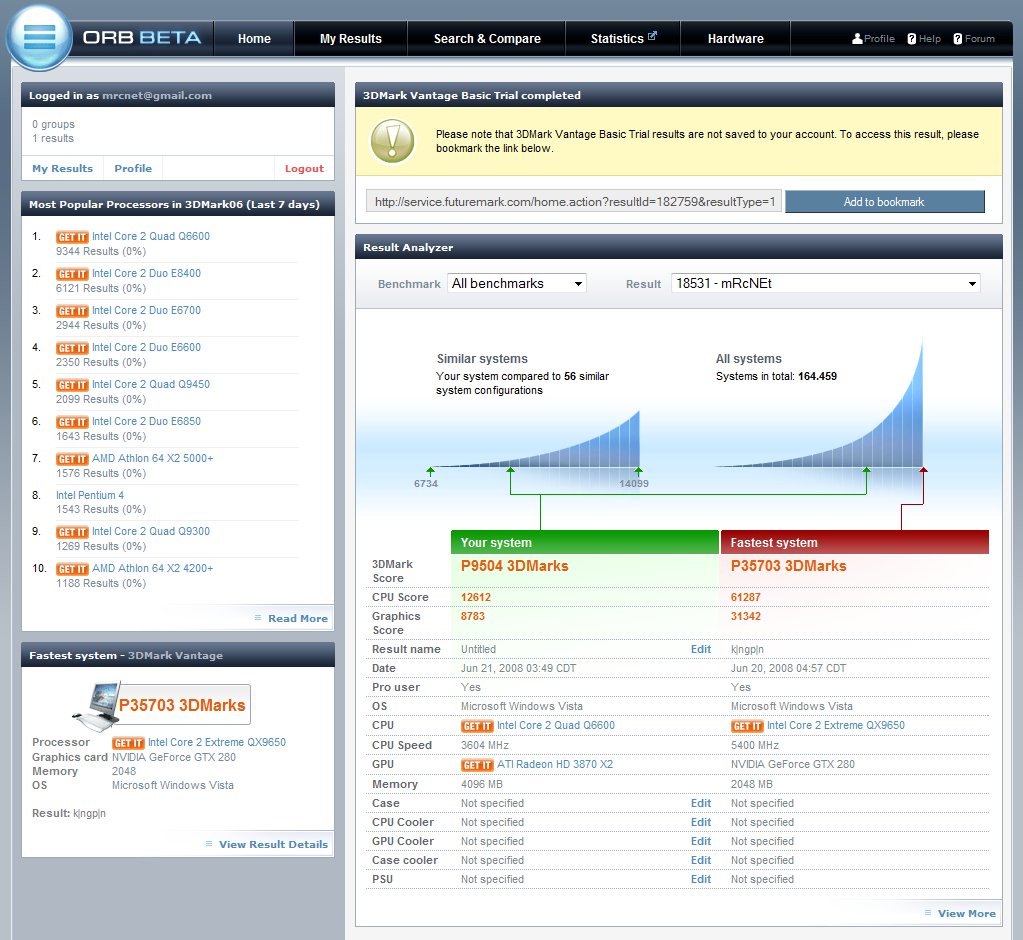Click GET IT badge beside Core 2 Extreme QX9650 in results table
Viewport: 1023px width, 940px height.
click(x=747, y=726)
